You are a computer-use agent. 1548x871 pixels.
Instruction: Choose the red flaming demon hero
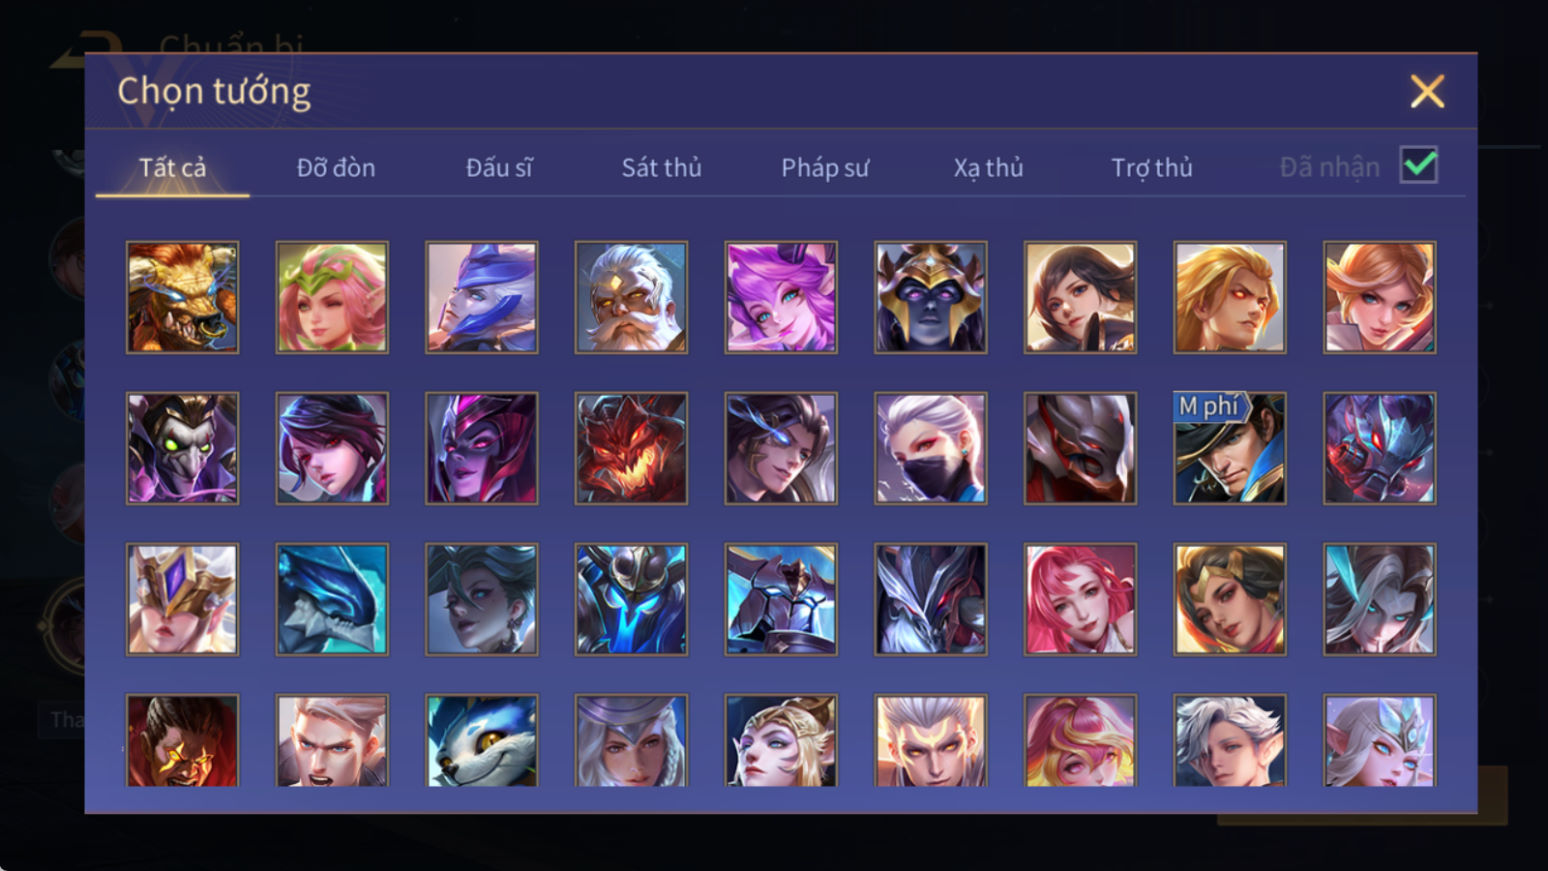click(631, 448)
